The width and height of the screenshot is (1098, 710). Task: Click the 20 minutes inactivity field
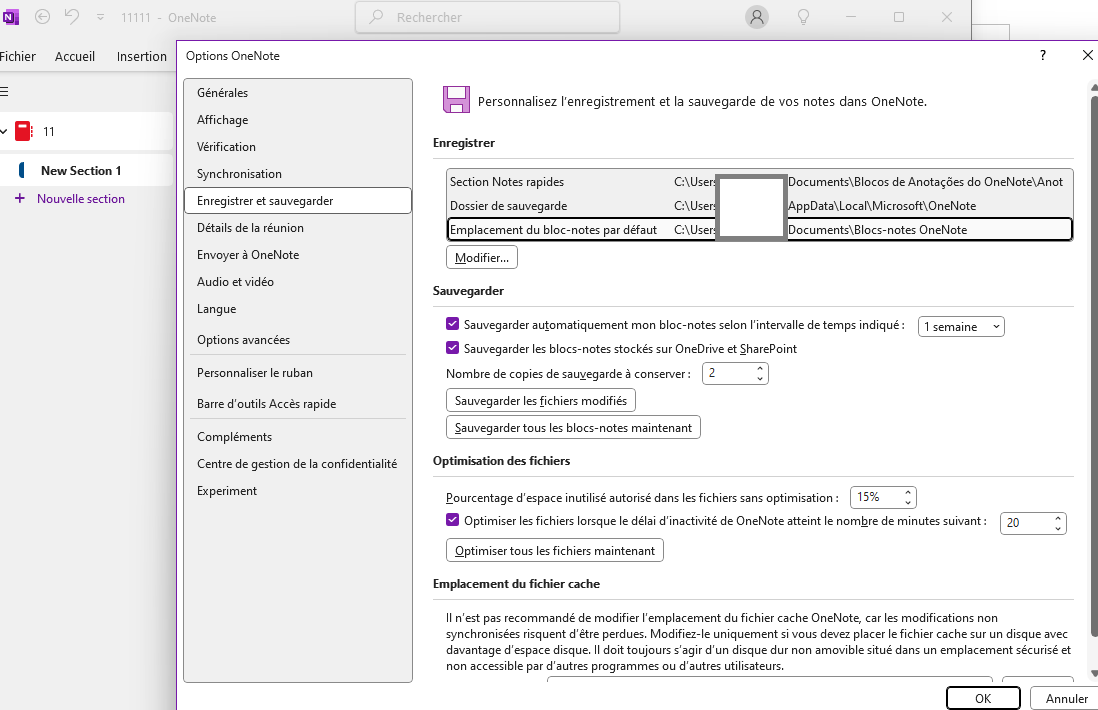coord(1026,523)
